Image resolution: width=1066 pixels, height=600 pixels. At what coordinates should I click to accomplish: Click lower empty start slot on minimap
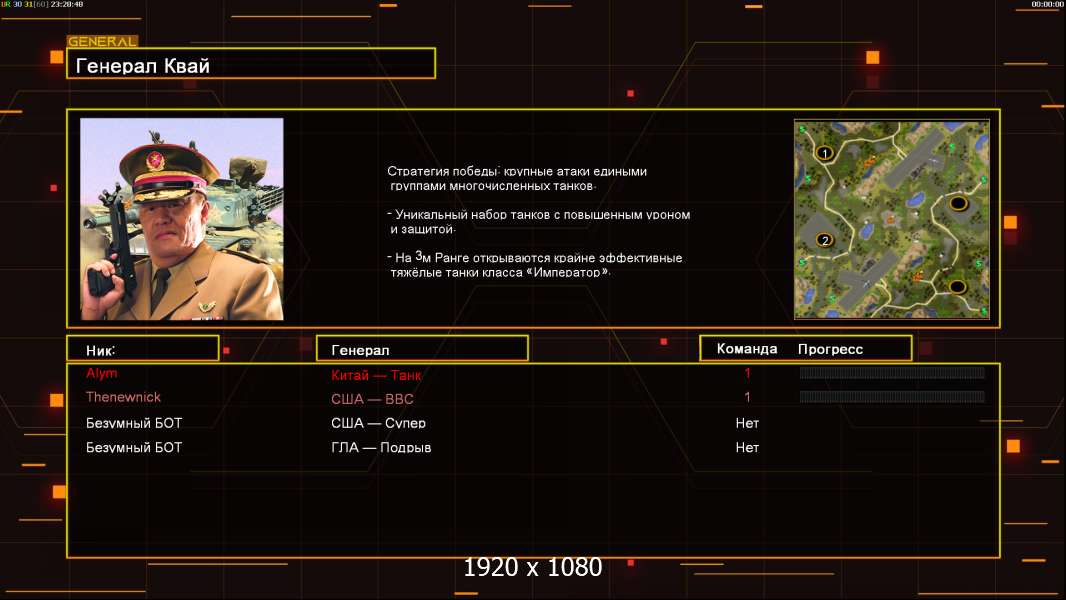(x=957, y=287)
